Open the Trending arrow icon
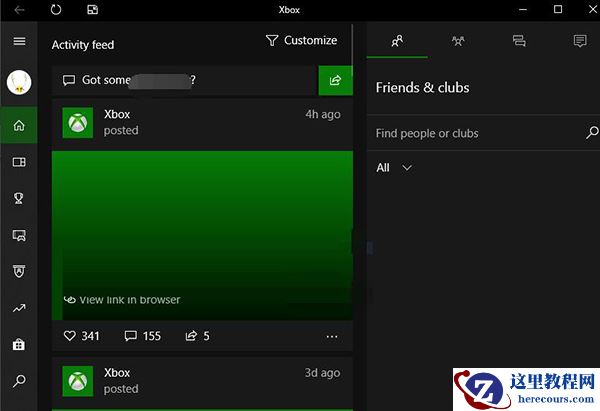The width and height of the screenshot is (600, 411). pos(19,308)
